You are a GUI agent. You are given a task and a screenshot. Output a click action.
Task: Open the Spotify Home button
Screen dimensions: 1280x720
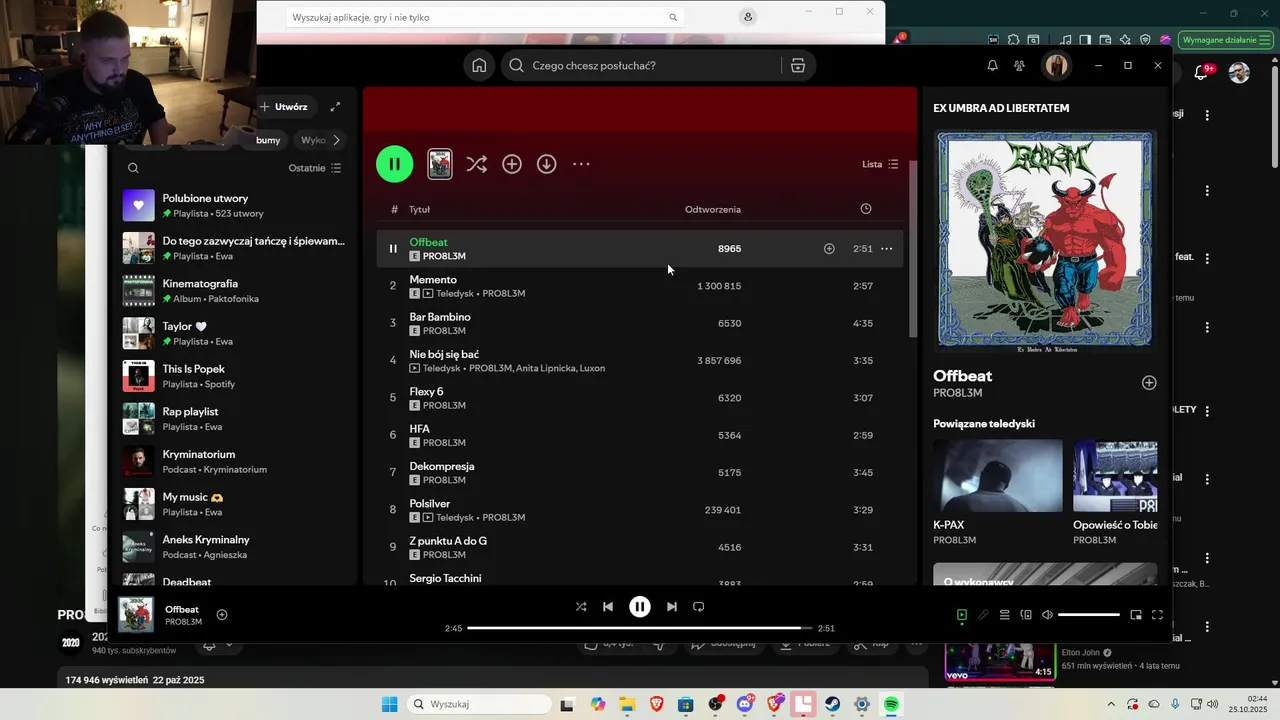(479, 65)
